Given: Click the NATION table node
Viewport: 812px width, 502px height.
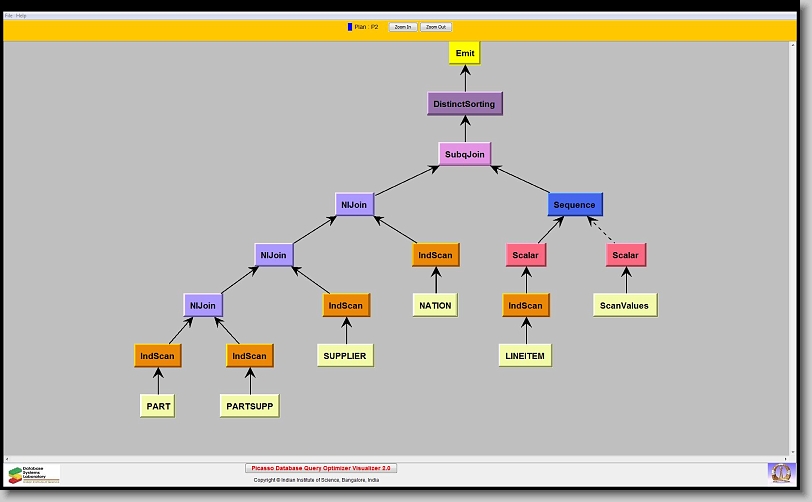Looking at the screenshot, I should click(x=435, y=305).
